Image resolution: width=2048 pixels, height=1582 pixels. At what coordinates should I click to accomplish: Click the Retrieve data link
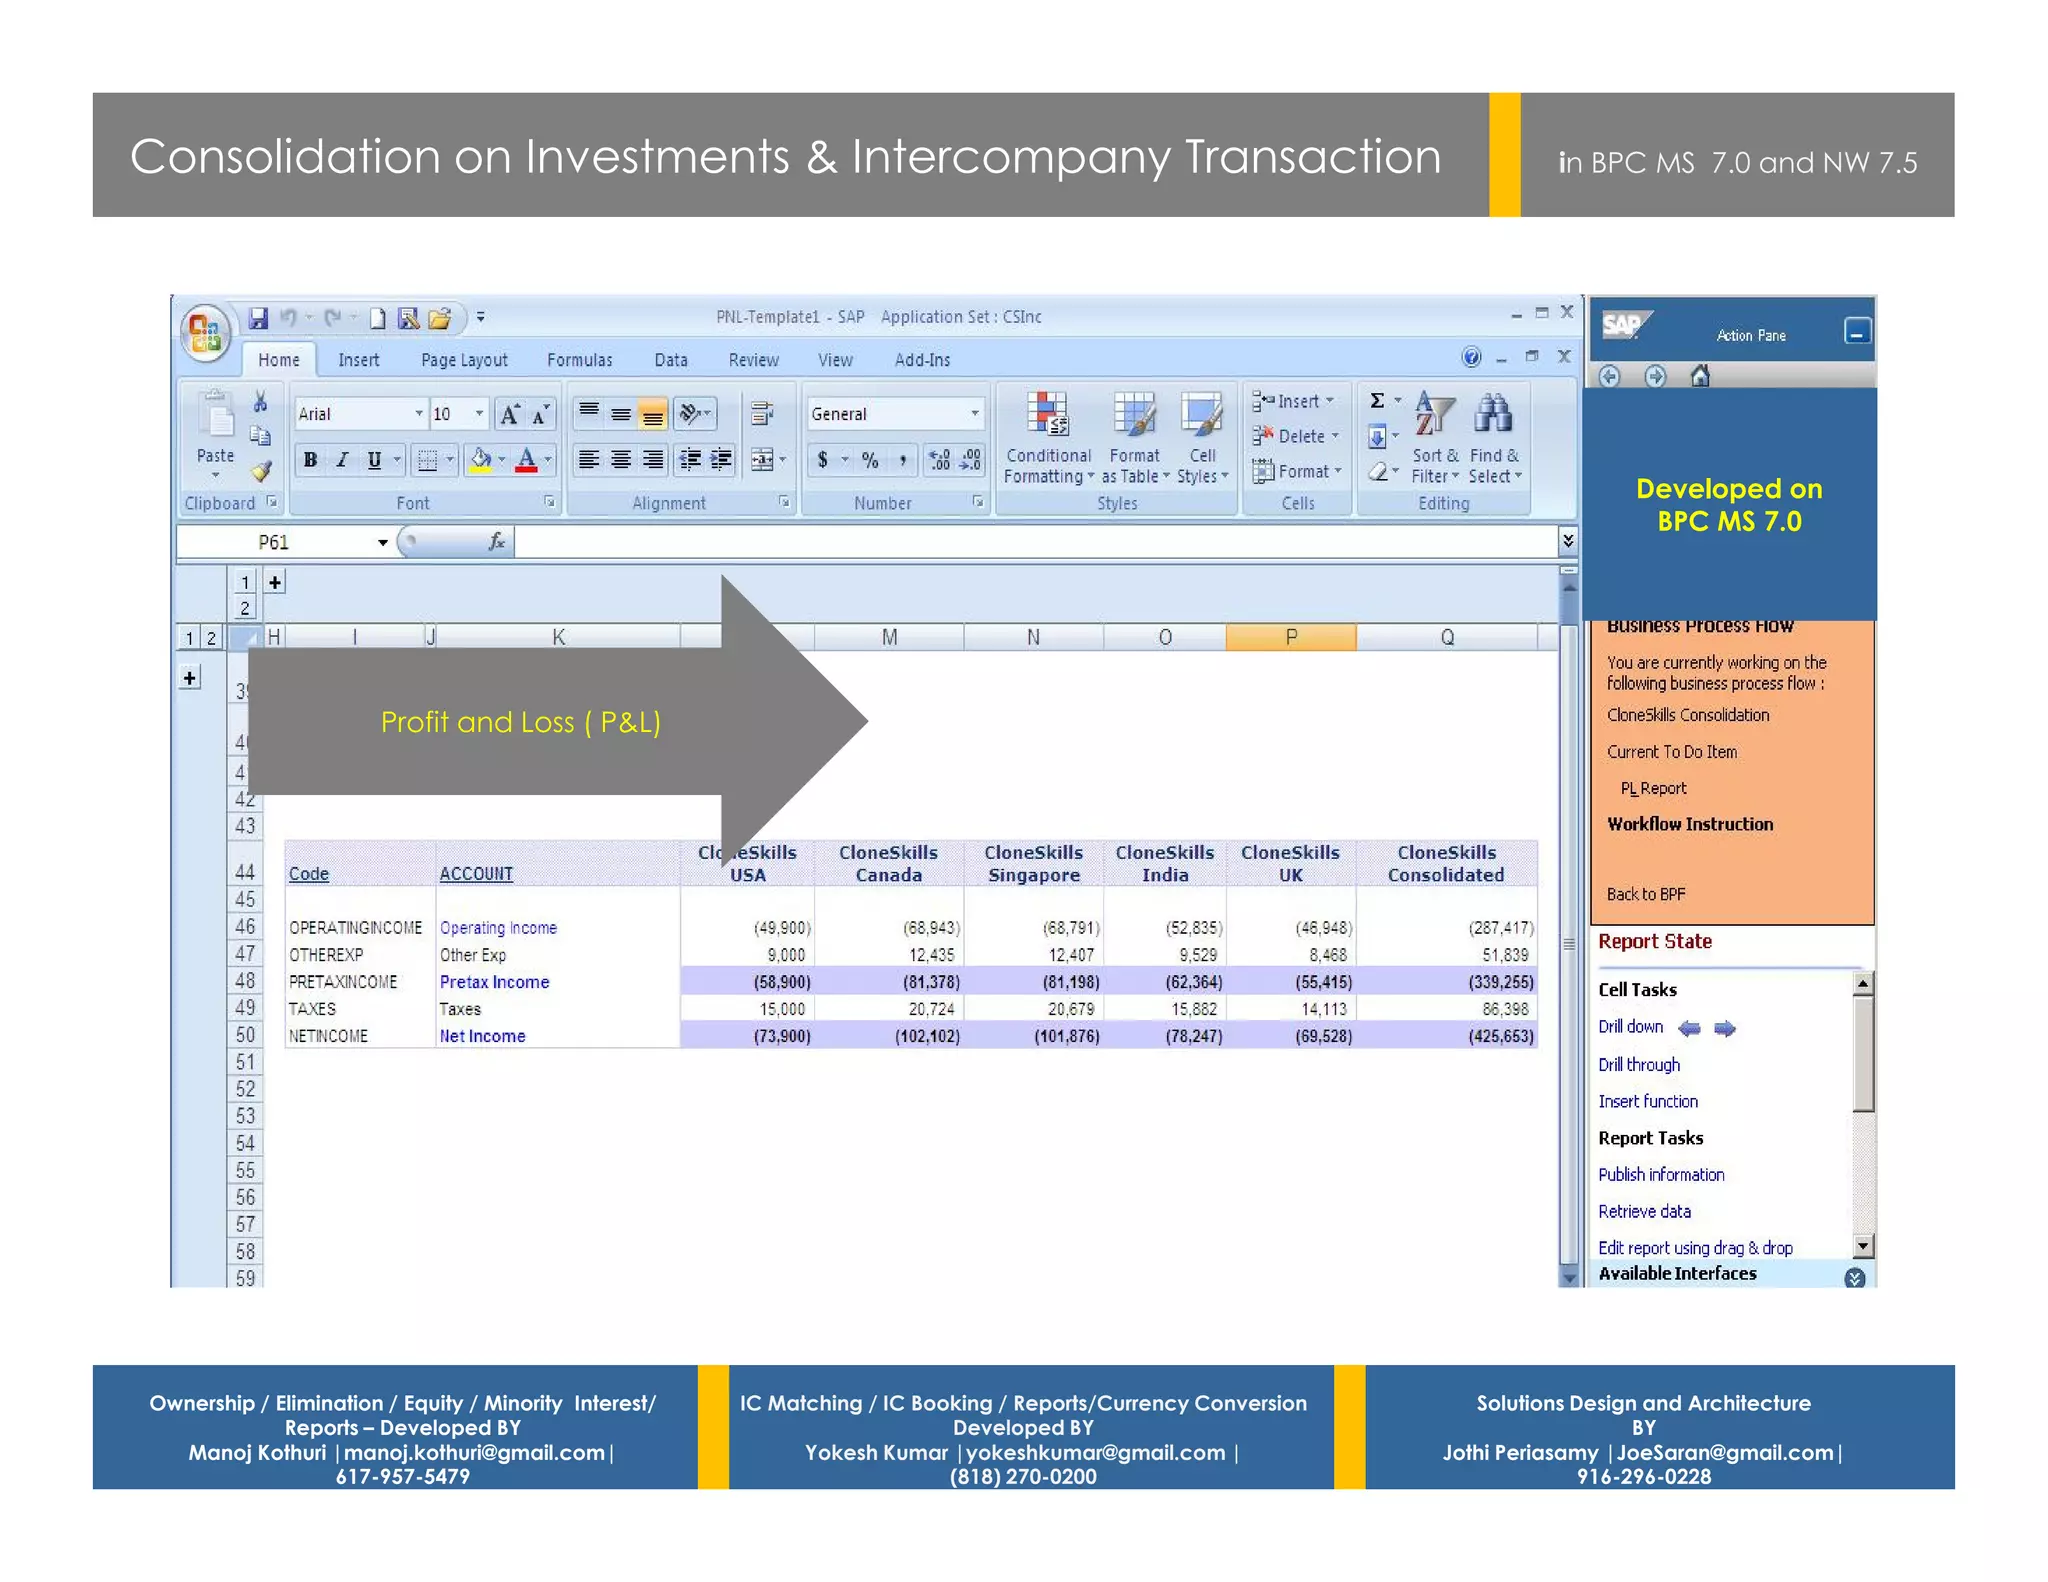1644,1212
